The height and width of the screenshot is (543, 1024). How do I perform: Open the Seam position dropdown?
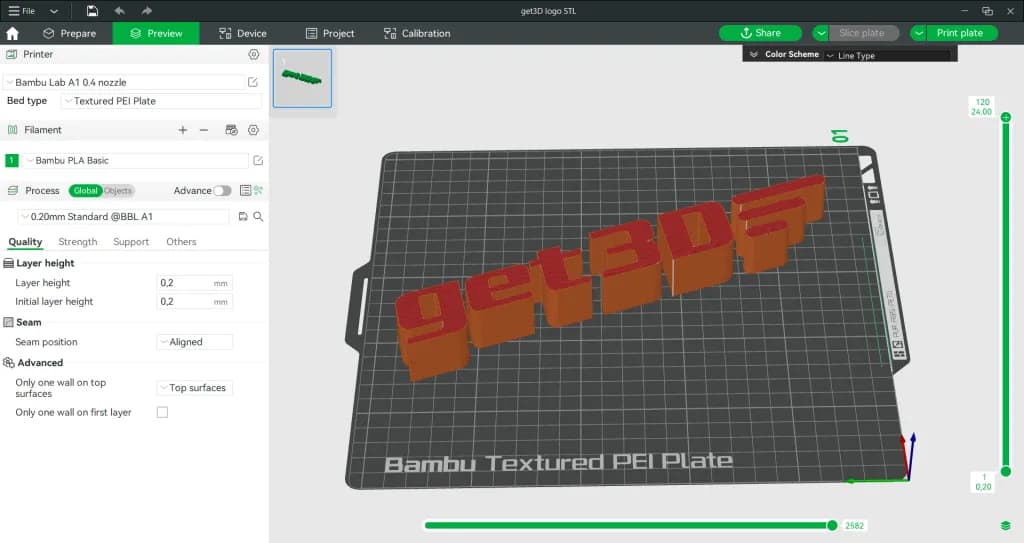[195, 342]
